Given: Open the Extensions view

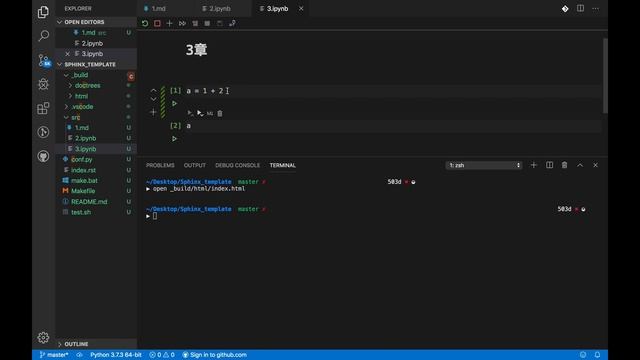Looking at the screenshot, I should pos(43,108).
